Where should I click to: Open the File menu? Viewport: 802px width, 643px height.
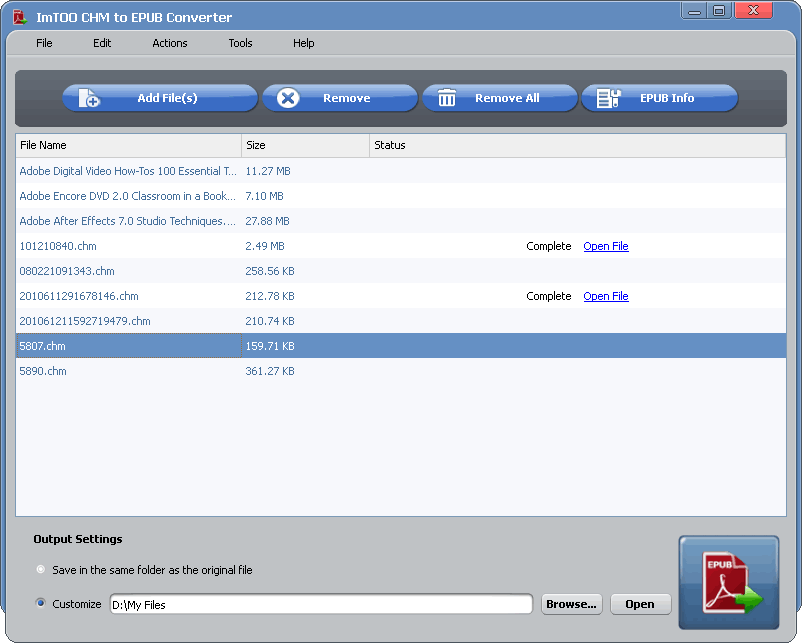tap(44, 43)
